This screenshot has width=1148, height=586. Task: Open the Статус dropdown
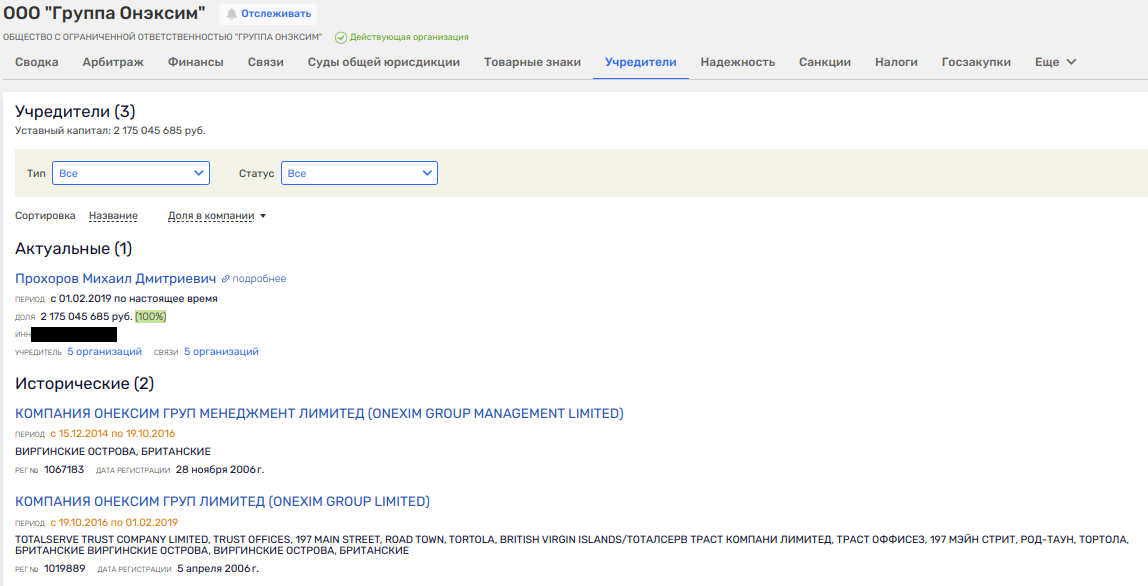pyautogui.click(x=359, y=173)
